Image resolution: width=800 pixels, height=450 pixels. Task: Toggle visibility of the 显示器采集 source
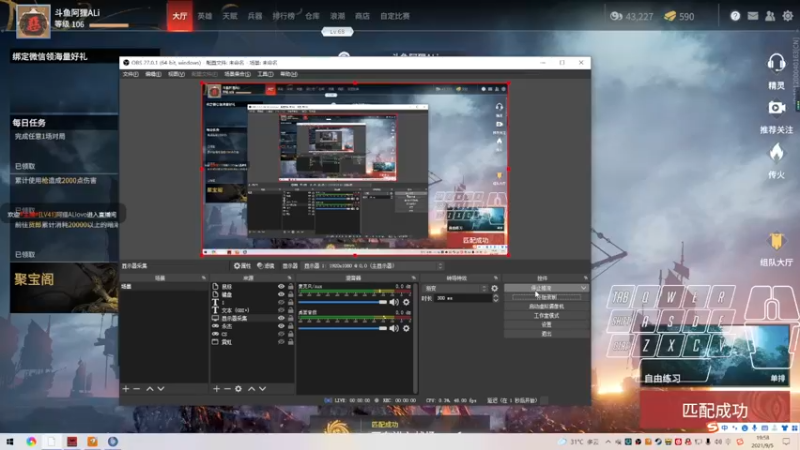coord(281,318)
